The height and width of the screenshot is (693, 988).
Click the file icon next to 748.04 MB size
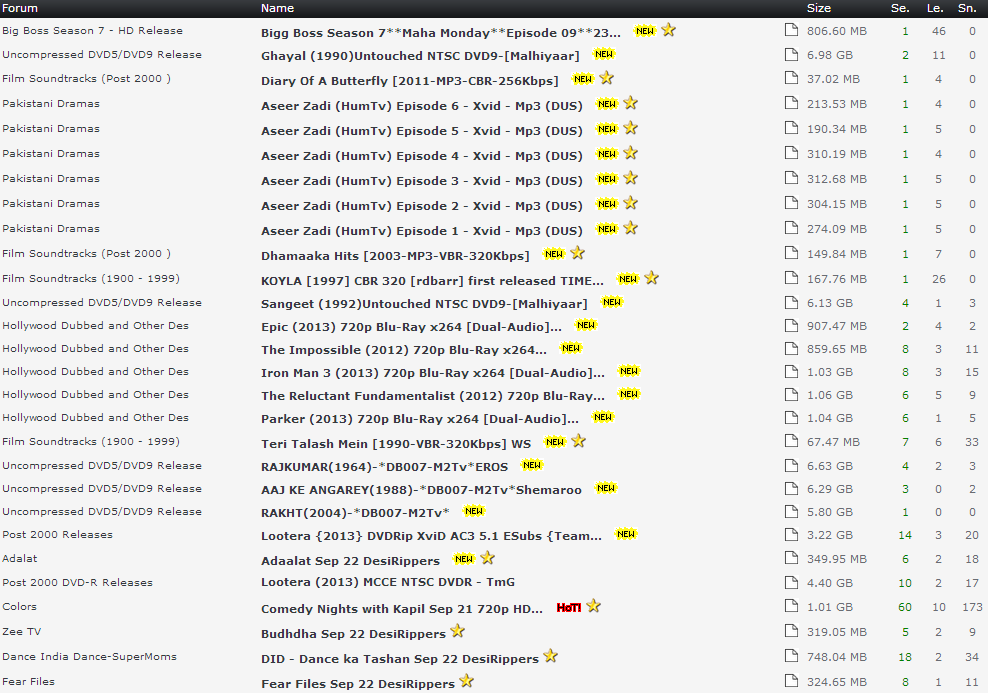coord(791,656)
